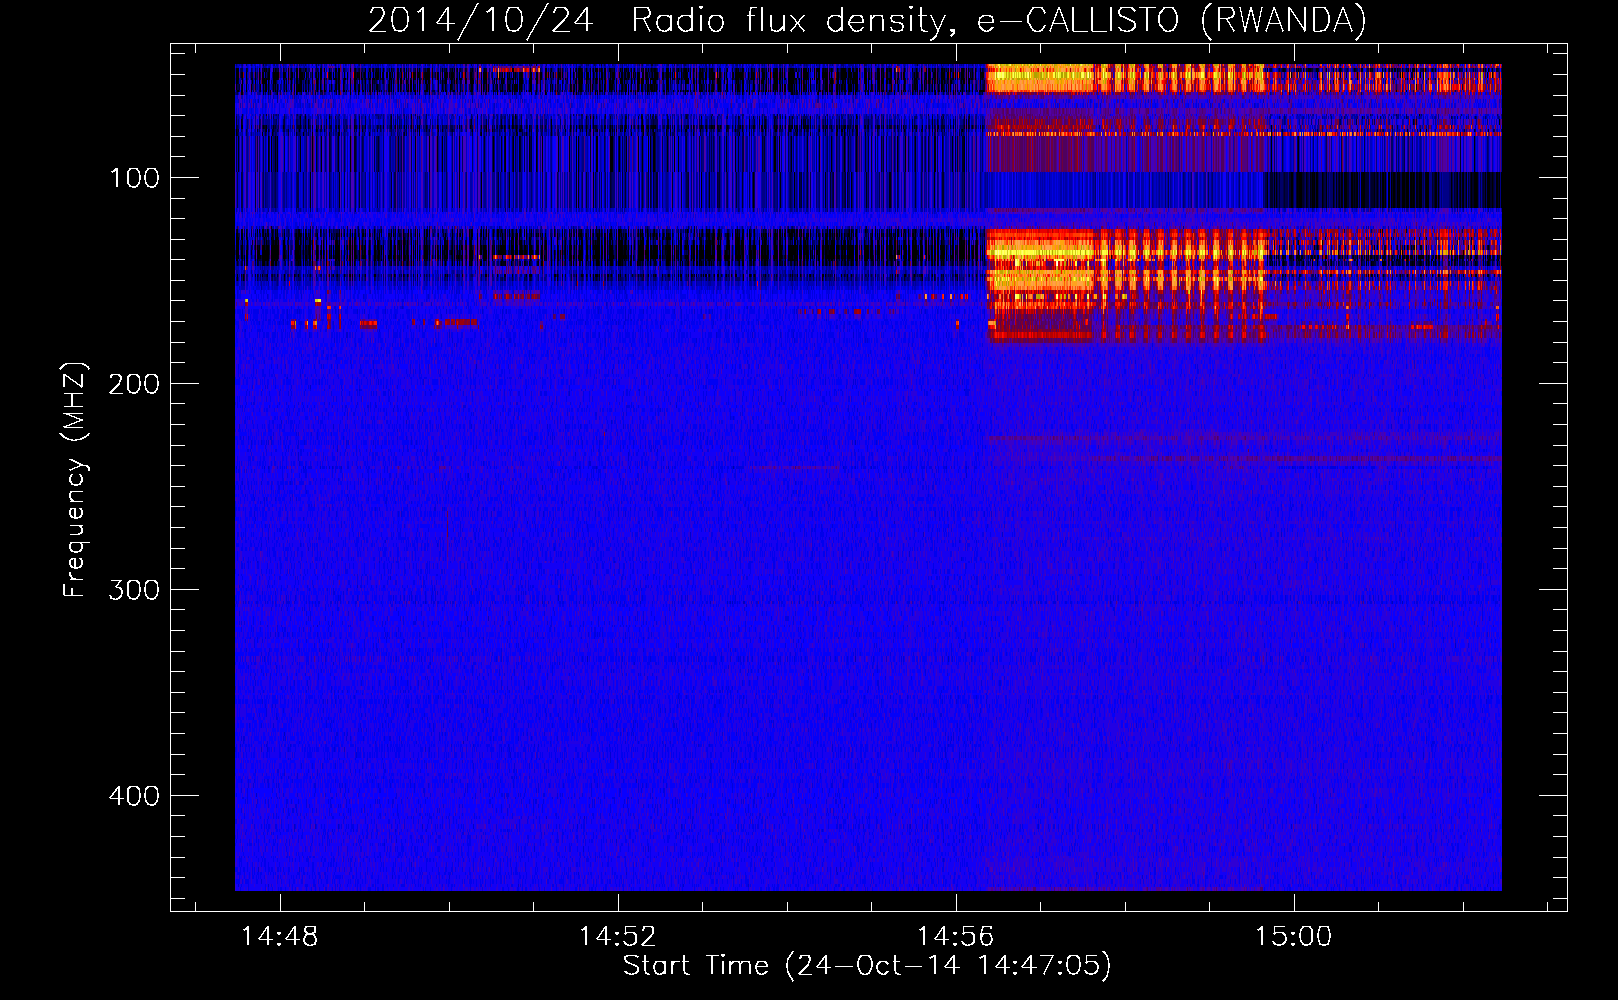Click the 200 frequency tick label
Viewport: 1618px width, 1000px height.
pyautogui.click(x=134, y=385)
